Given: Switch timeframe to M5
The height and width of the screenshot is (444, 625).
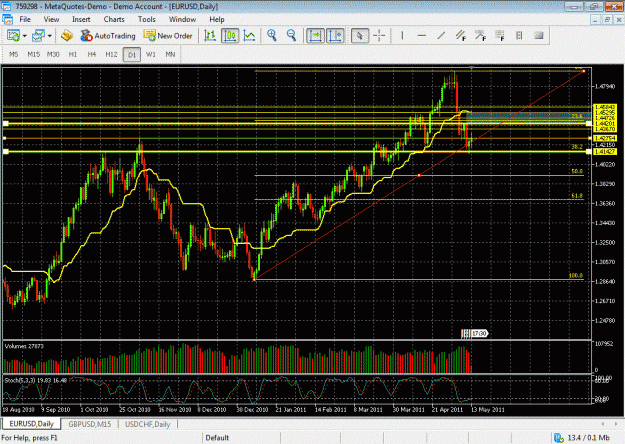Looking at the screenshot, I should coord(14,54).
